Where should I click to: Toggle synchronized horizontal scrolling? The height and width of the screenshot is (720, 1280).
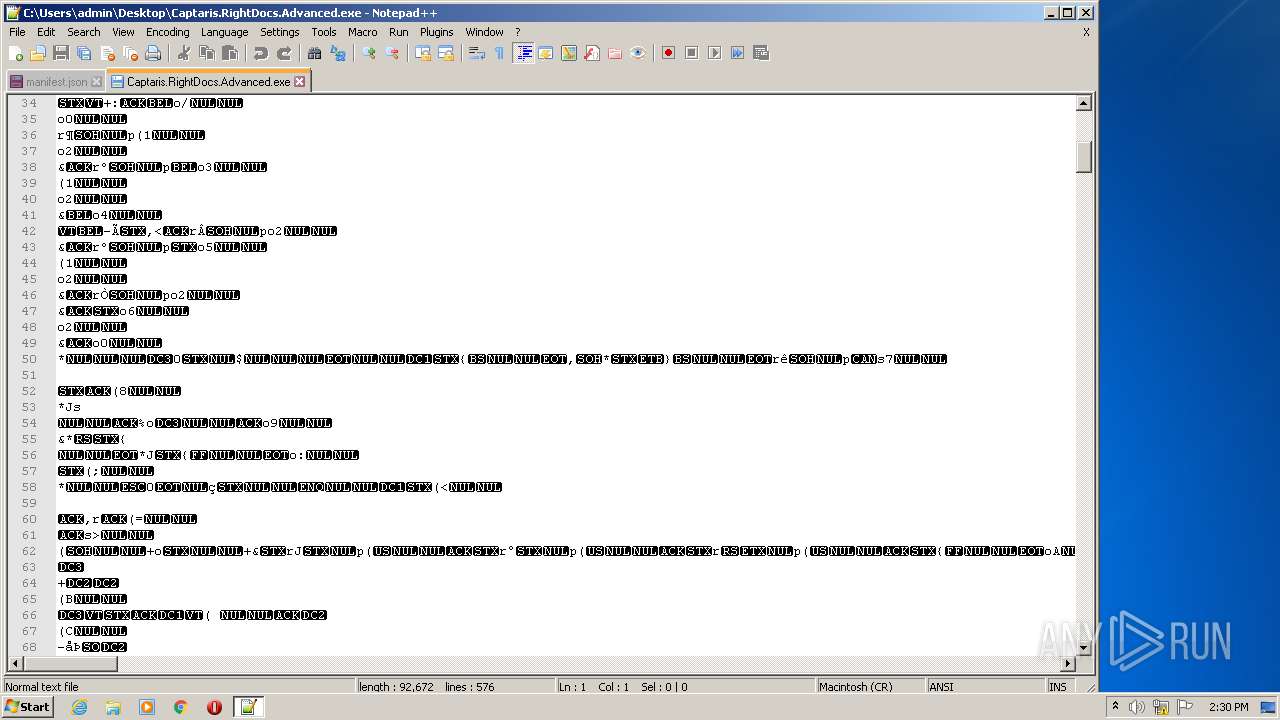(x=446, y=53)
